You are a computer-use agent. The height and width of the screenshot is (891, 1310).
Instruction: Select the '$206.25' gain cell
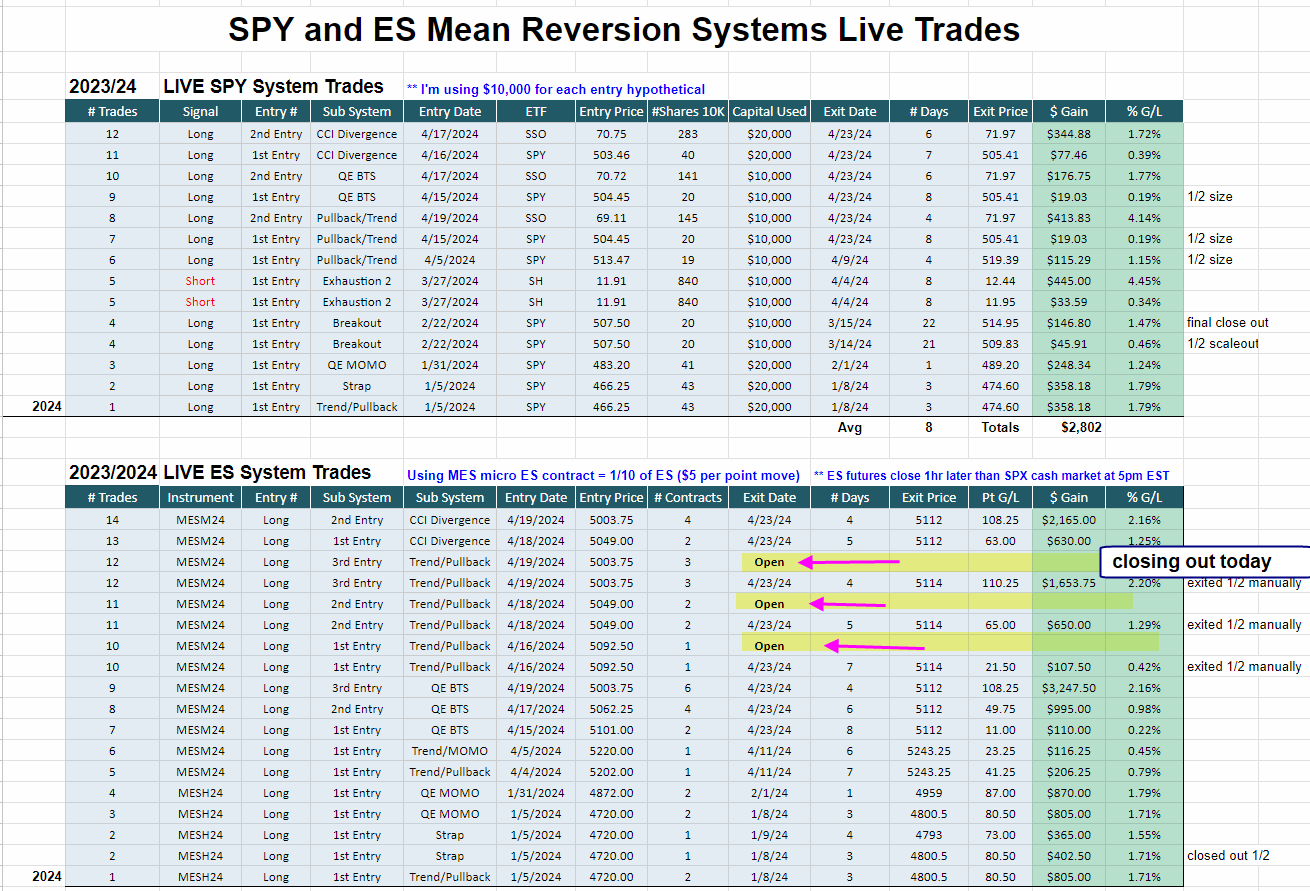click(x=1068, y=772)
